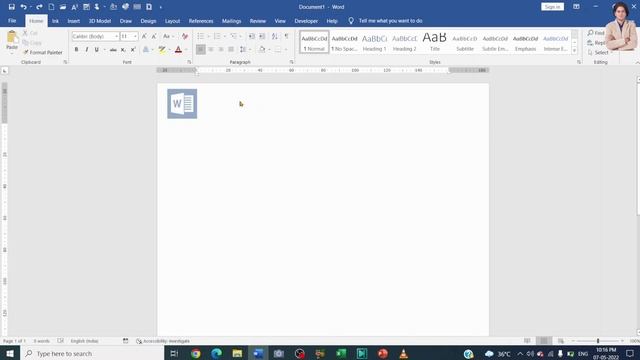The image size is (640, 360).
Task: Apply the Heading 1 style
Action: pos(374,42)
